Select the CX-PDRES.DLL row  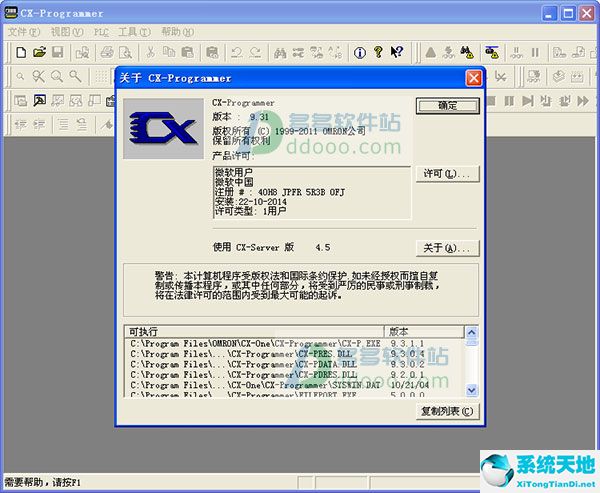(295, 375)
